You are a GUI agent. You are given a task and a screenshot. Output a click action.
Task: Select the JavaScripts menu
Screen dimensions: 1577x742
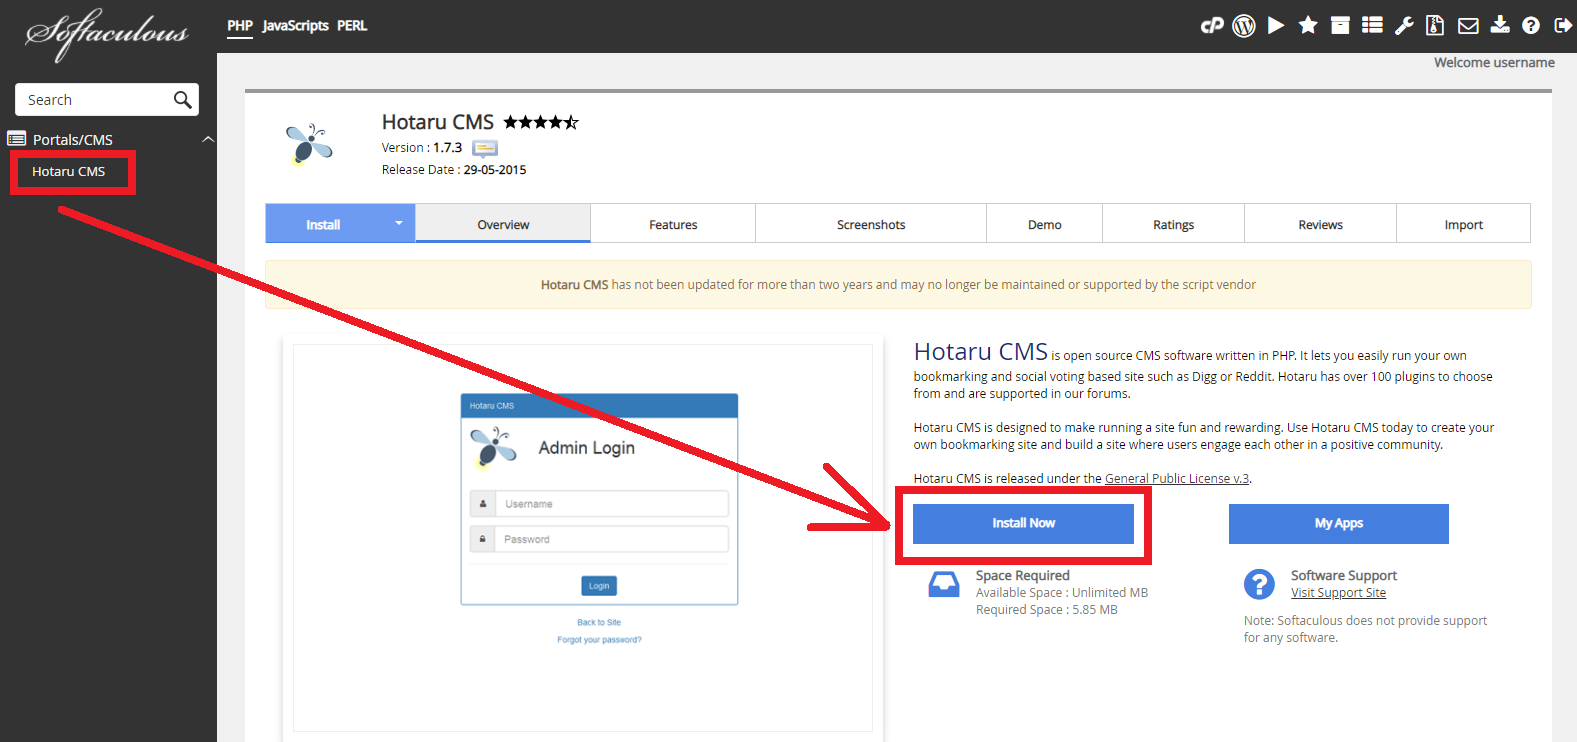click(296, 26)
